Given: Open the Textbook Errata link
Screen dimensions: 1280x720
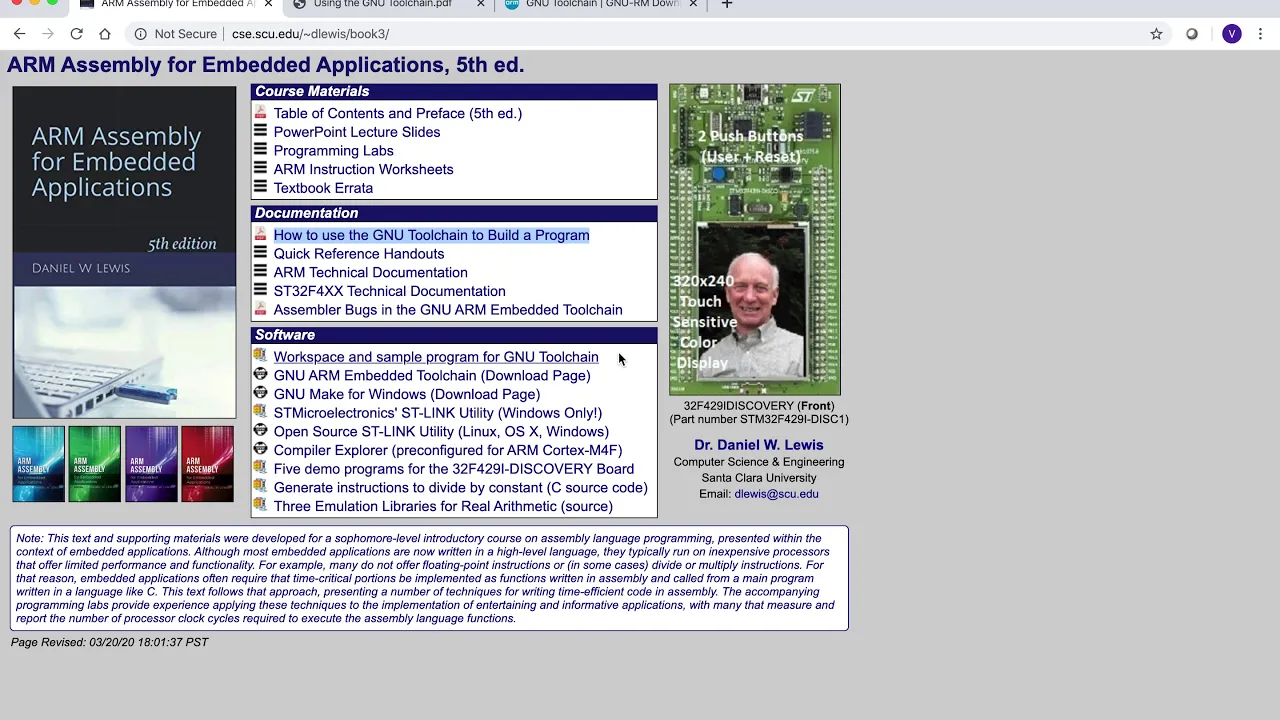Looking at the screenshot, I should pyautogui.click(x=323, y=188).
